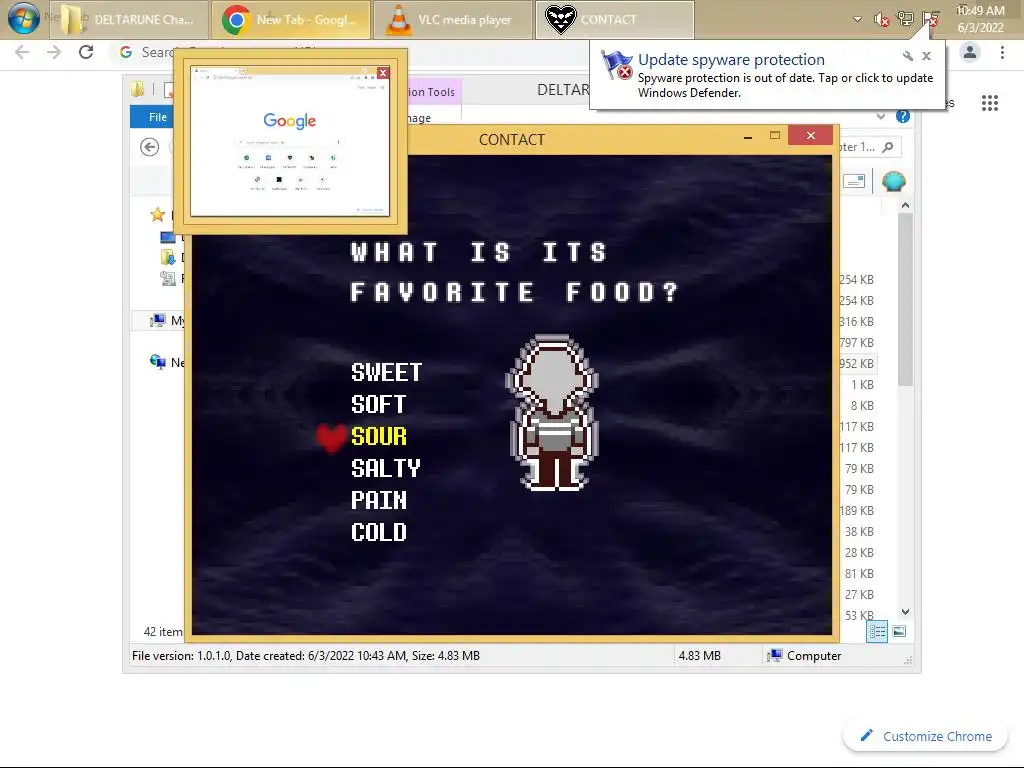Select the Desktop icon under Favorites
The width and height of the screenshot is (1024, 768).
168,236
